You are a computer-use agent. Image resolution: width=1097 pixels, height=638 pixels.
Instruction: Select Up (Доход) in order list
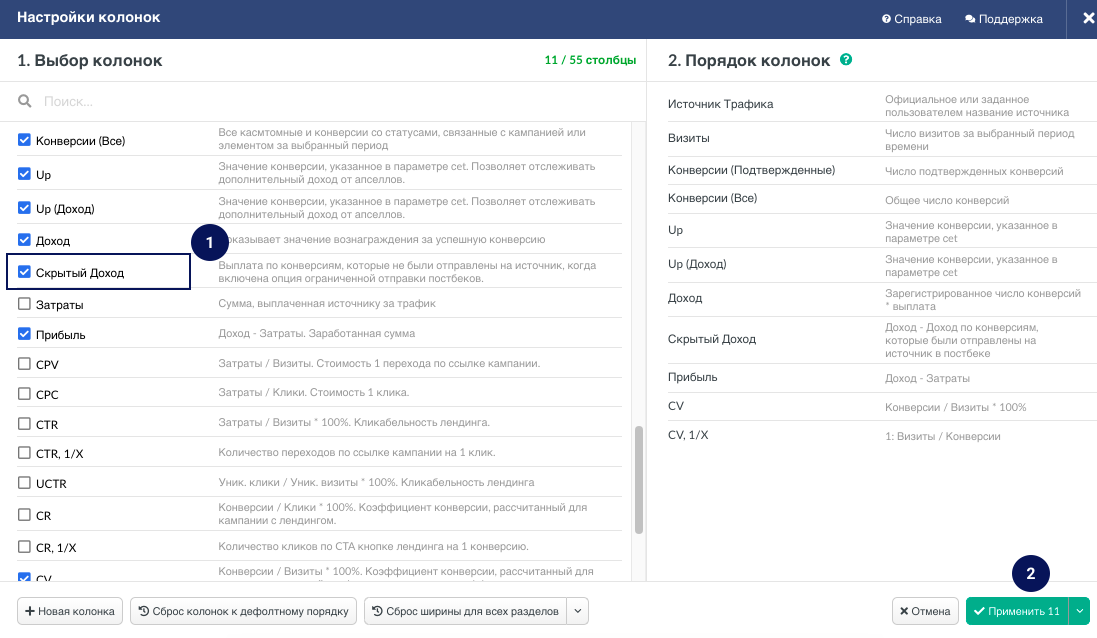(x=881, y=264)
